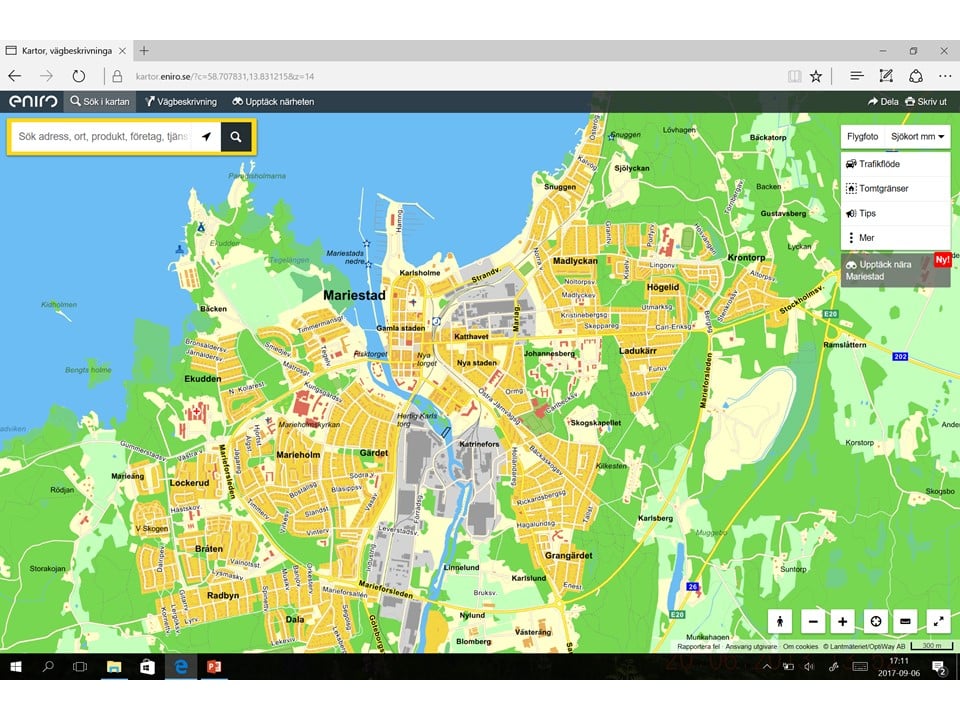Click the Dela share button
The height and width of the screenshot is (720, 960).
pyautogui.click(x=883, y=102)
